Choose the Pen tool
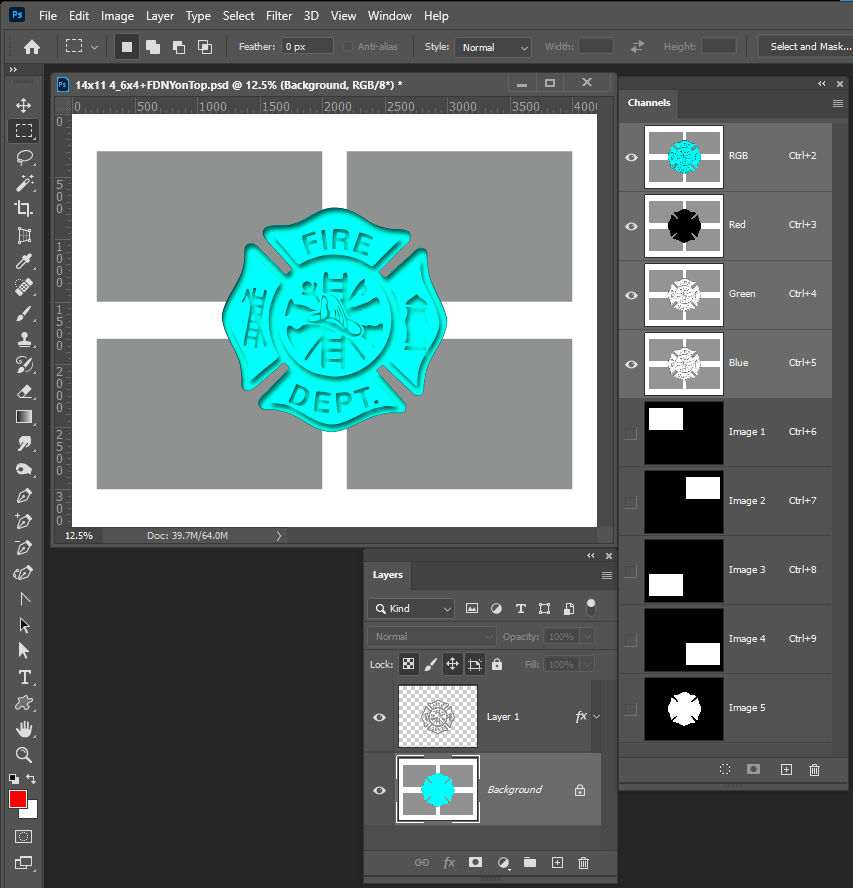This screenshot has height=888, width=853. (x=24, y=495)
